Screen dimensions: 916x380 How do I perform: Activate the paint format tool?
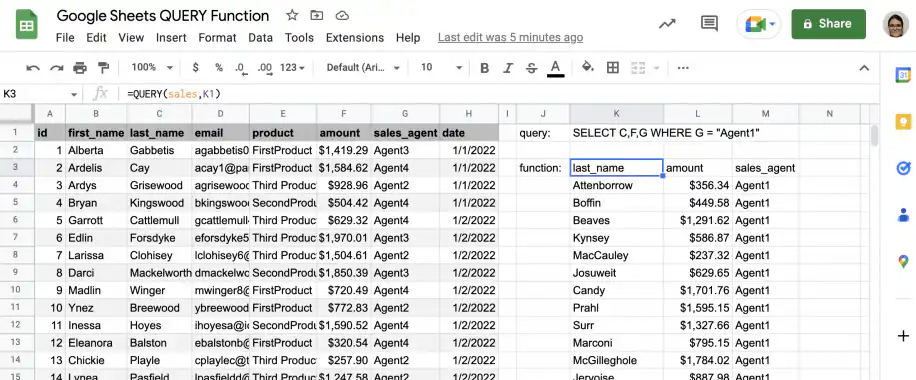103,68
